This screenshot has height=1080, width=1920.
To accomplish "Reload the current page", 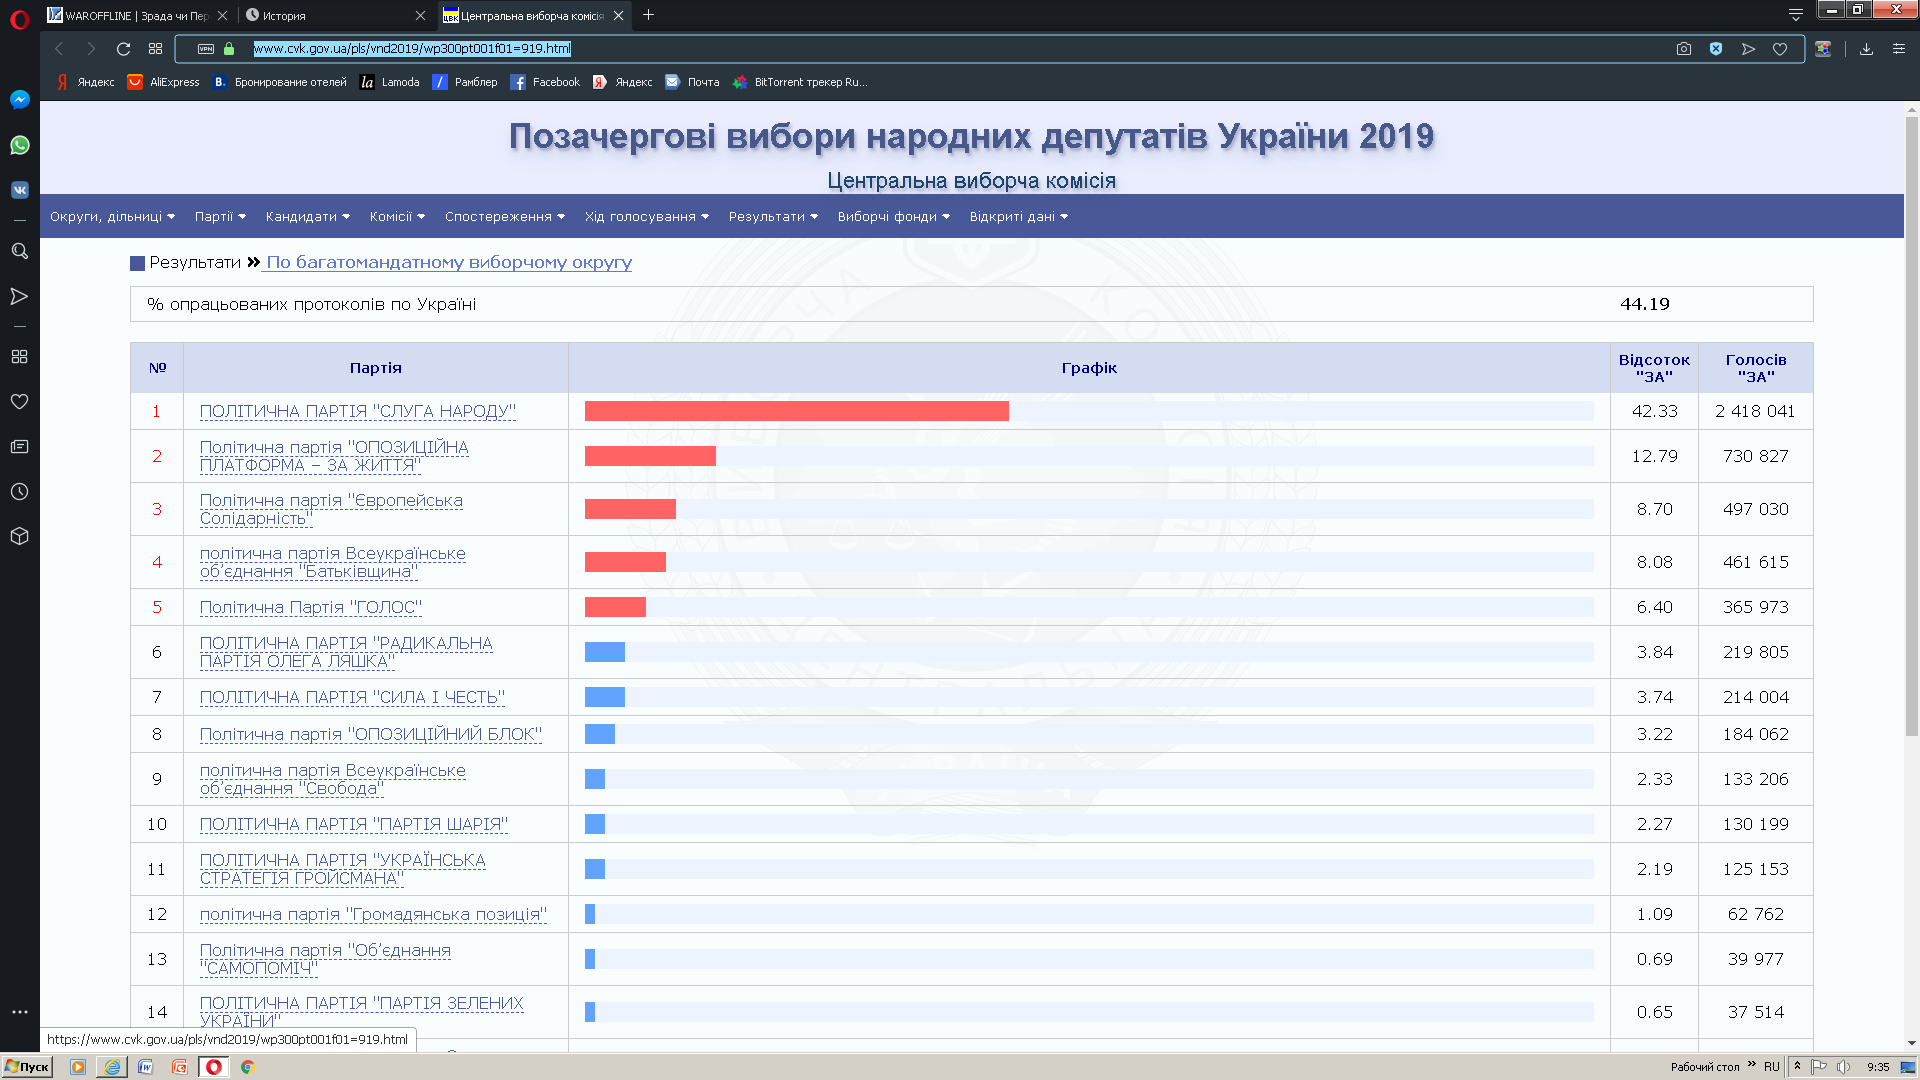I will tap(123, 49).
